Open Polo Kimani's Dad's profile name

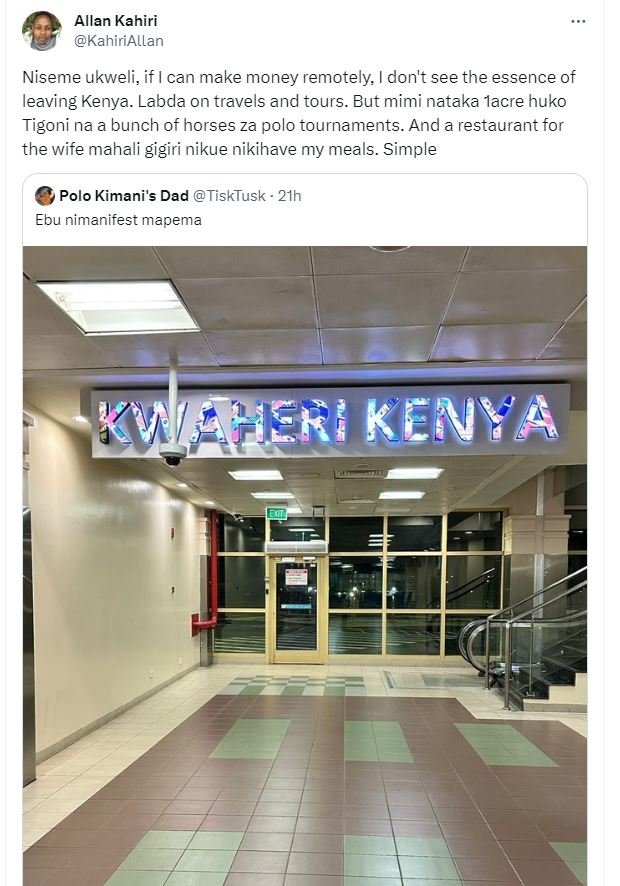point(124,196)
